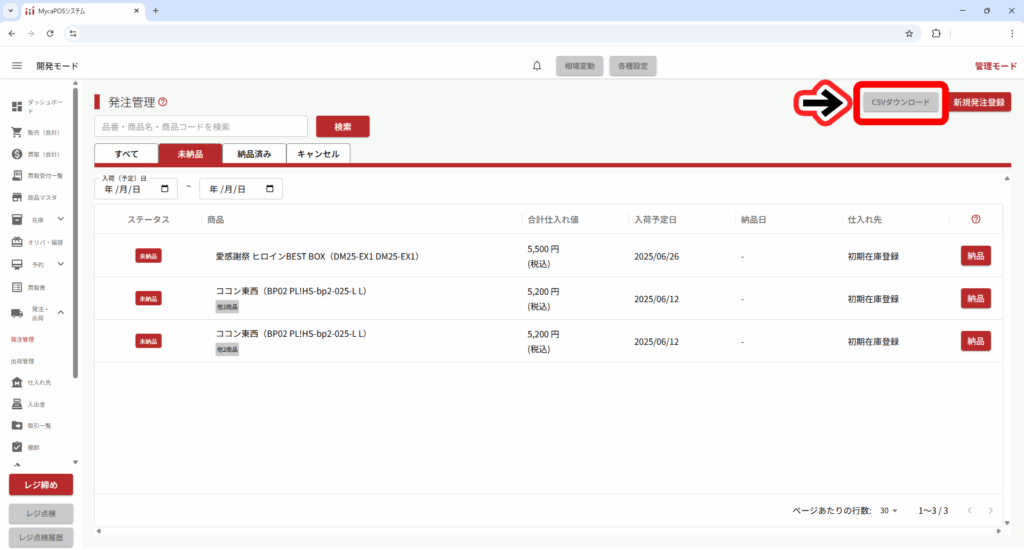The image size is (1024, 550).
Task: Open ダッシュボード from the sidebar
Action: pos(38,107)
